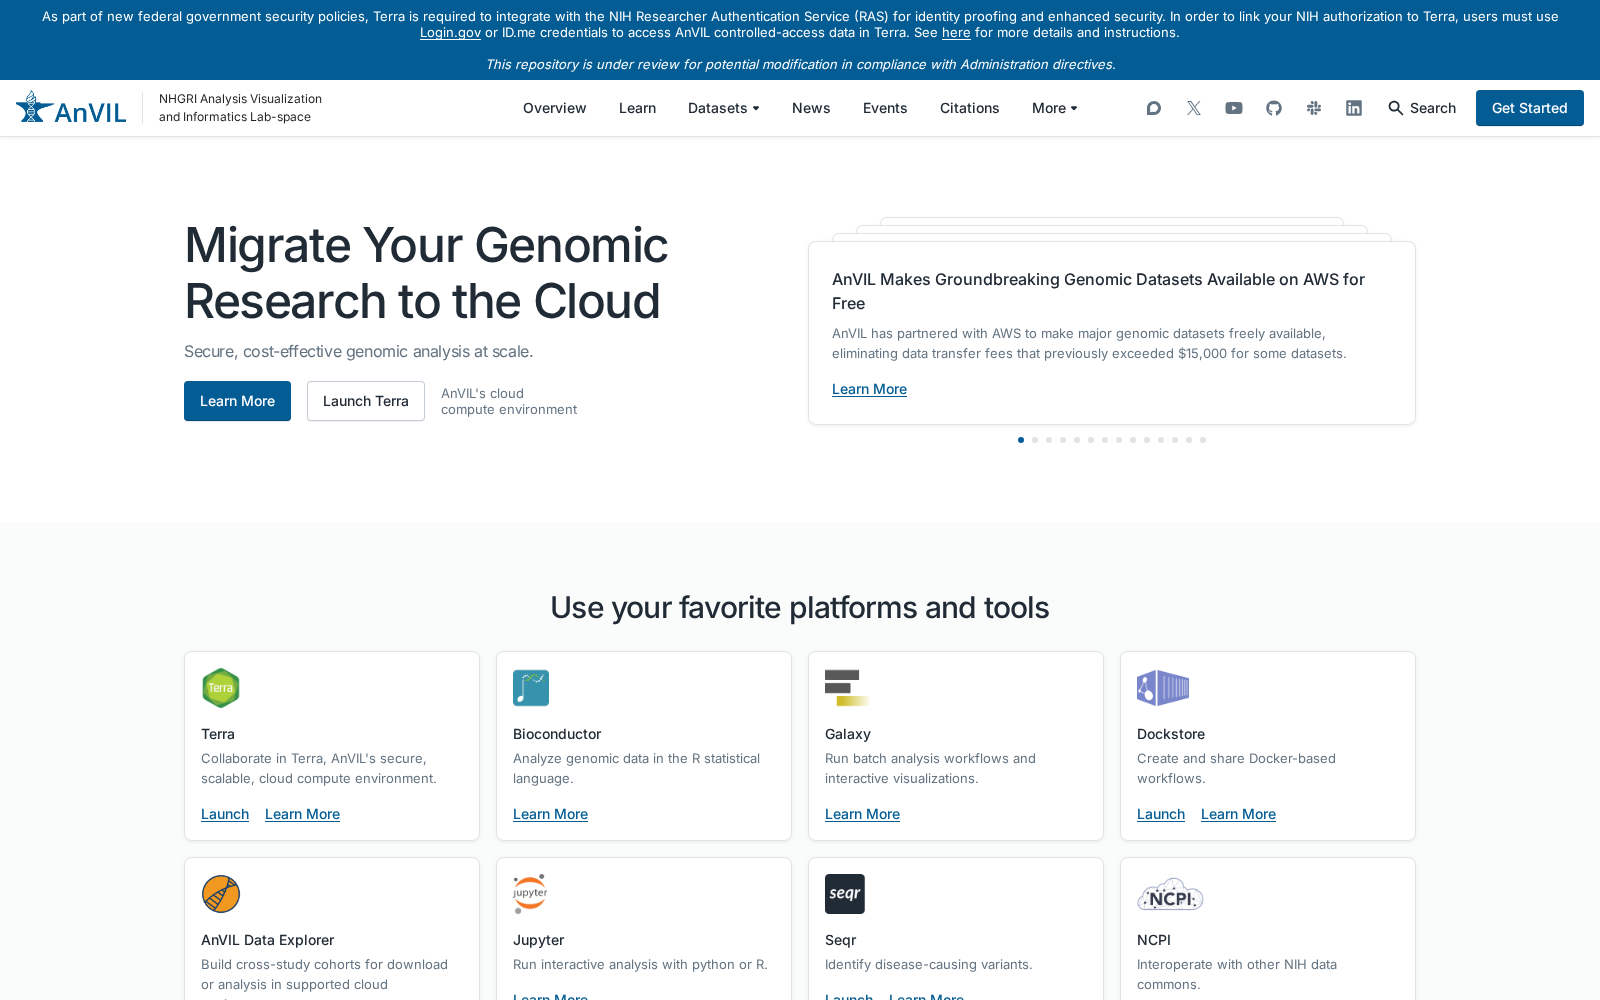
Task: Click the NCPI cloud logo icon
Action: (x=1170, y=894)
